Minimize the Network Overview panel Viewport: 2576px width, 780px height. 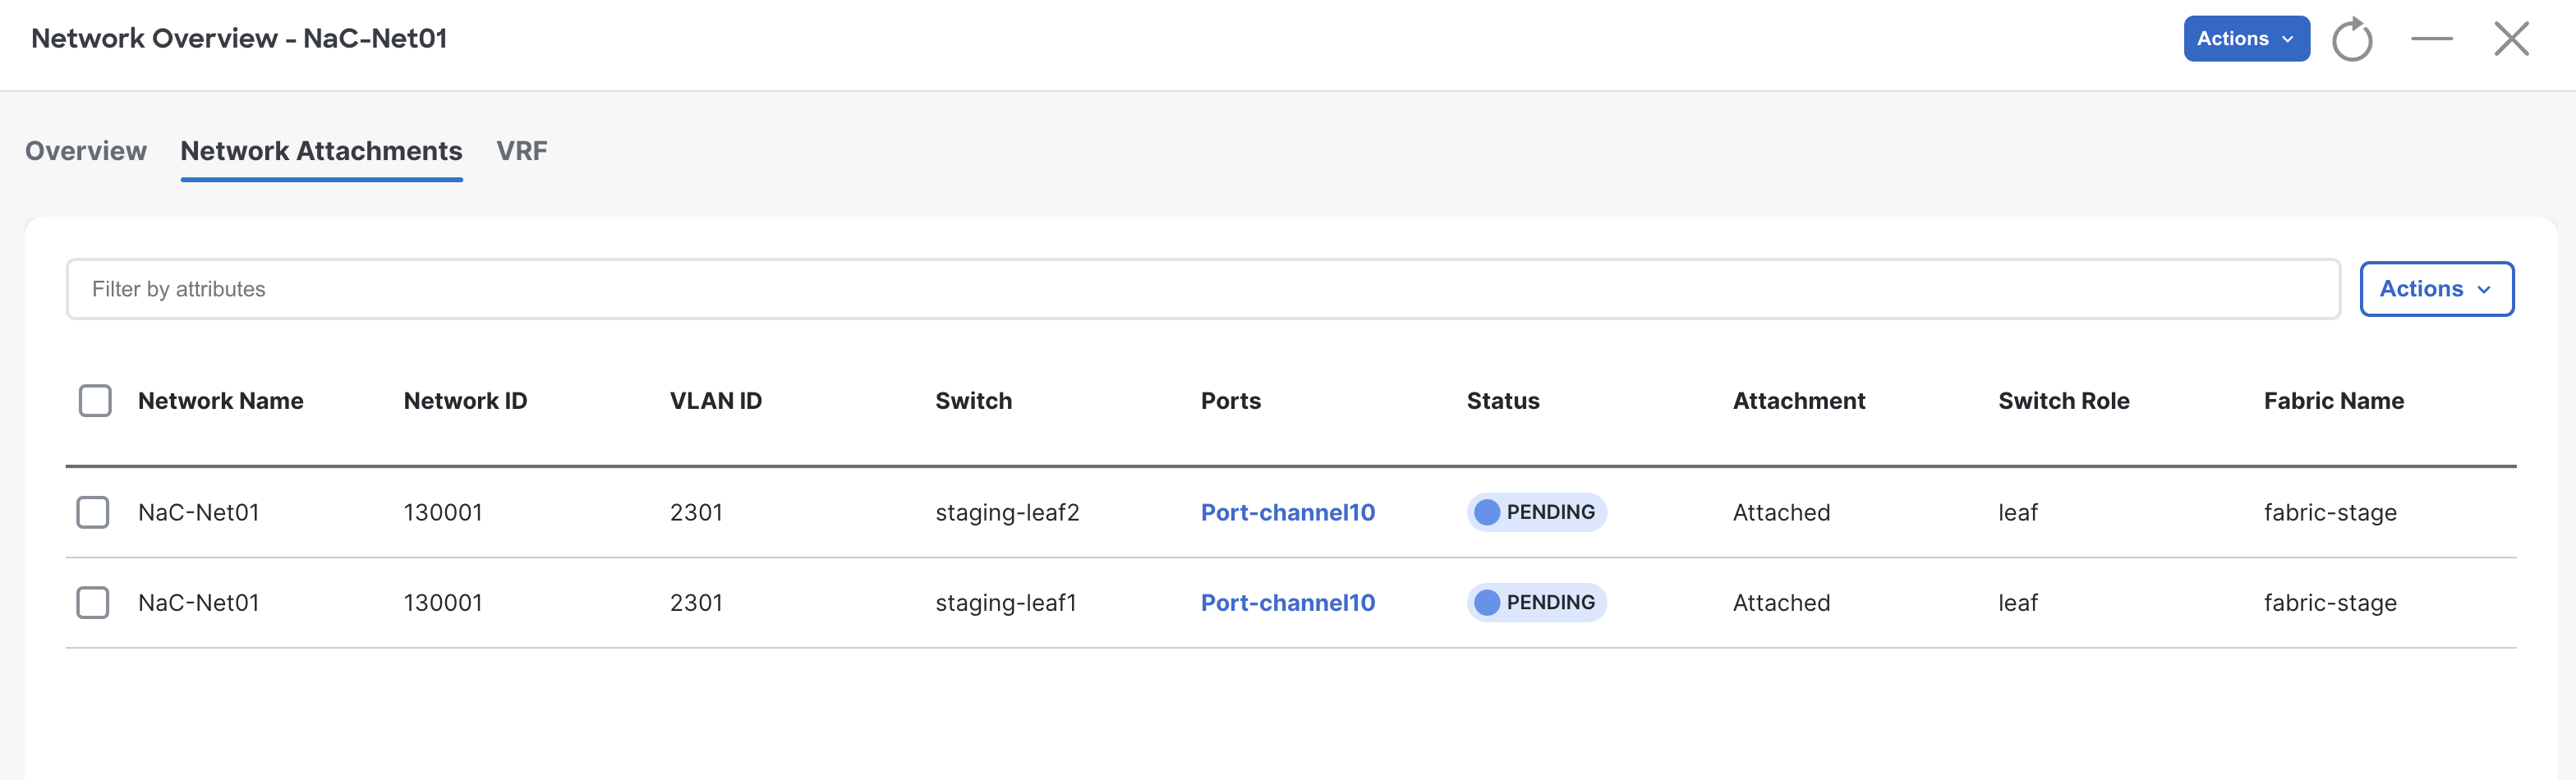2431,39
